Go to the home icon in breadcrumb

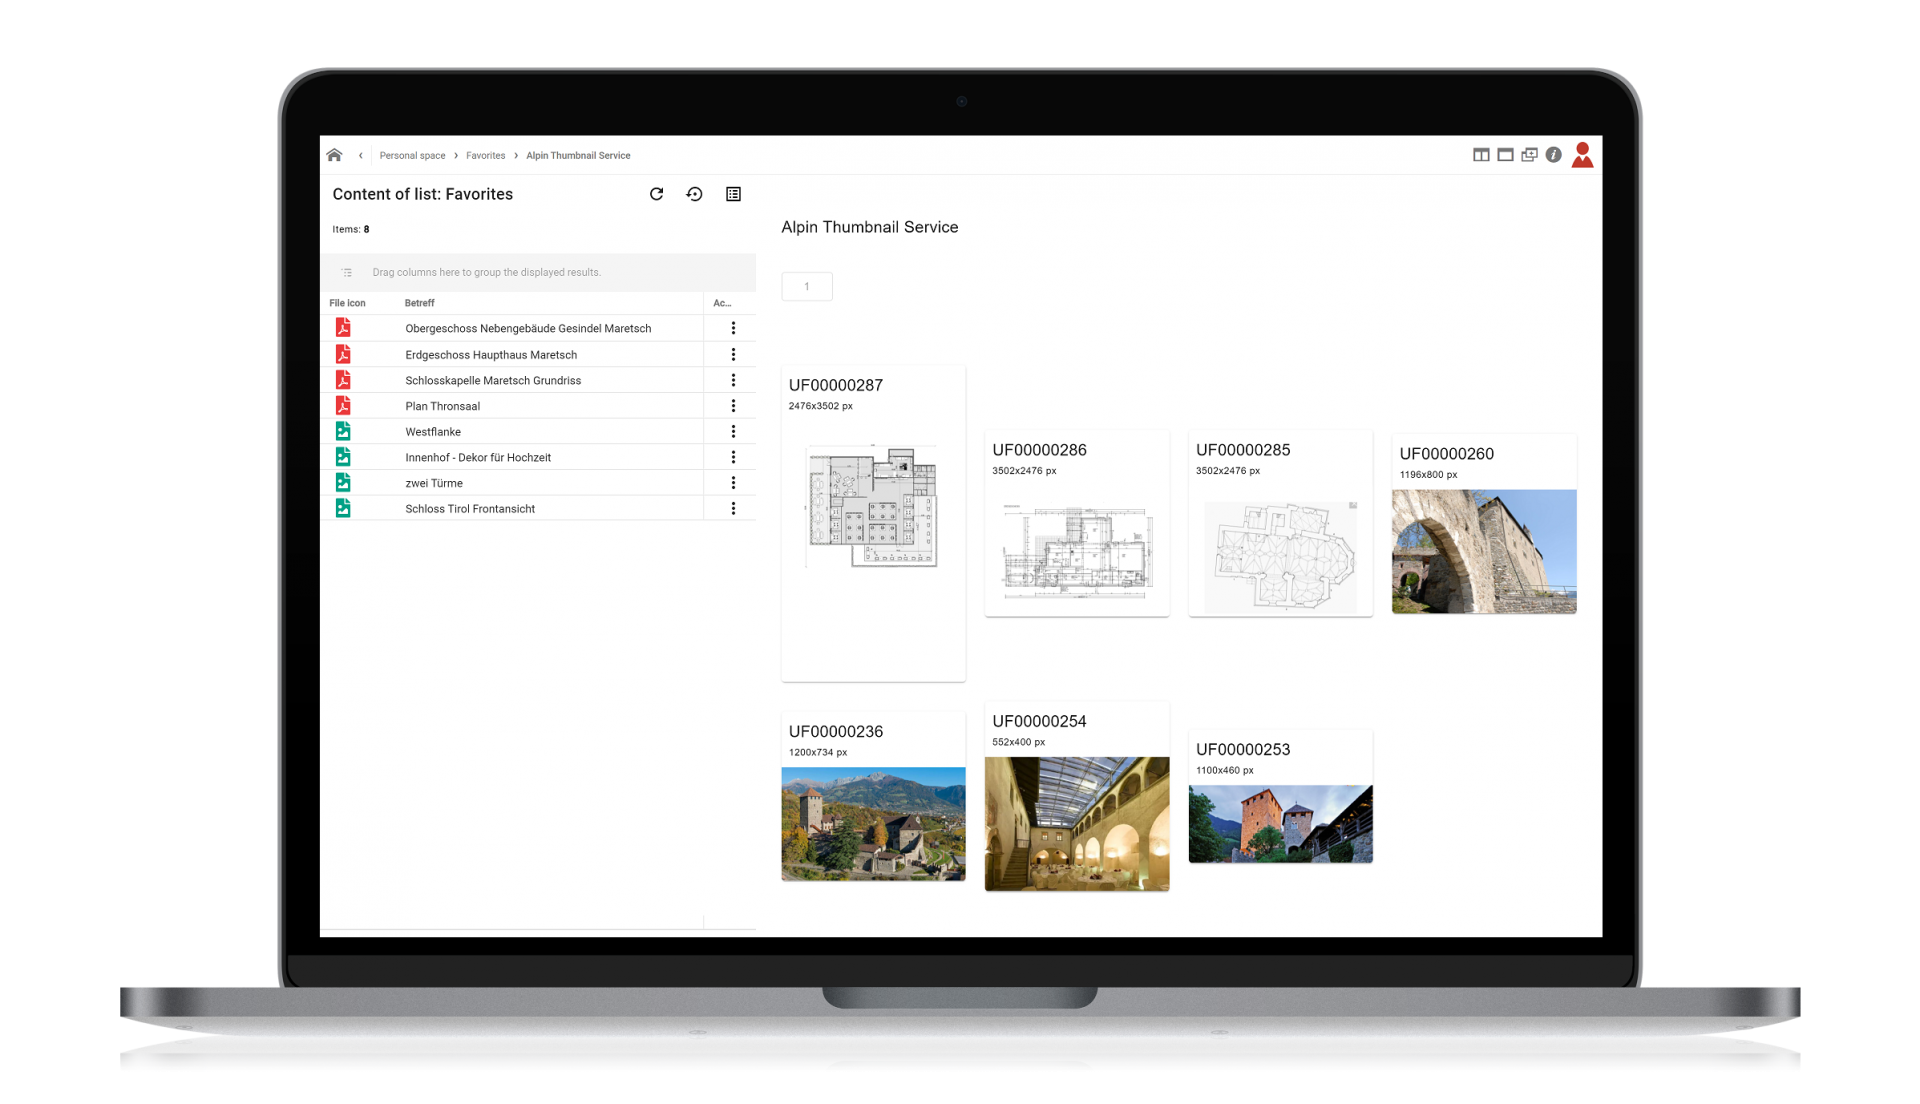334,155
